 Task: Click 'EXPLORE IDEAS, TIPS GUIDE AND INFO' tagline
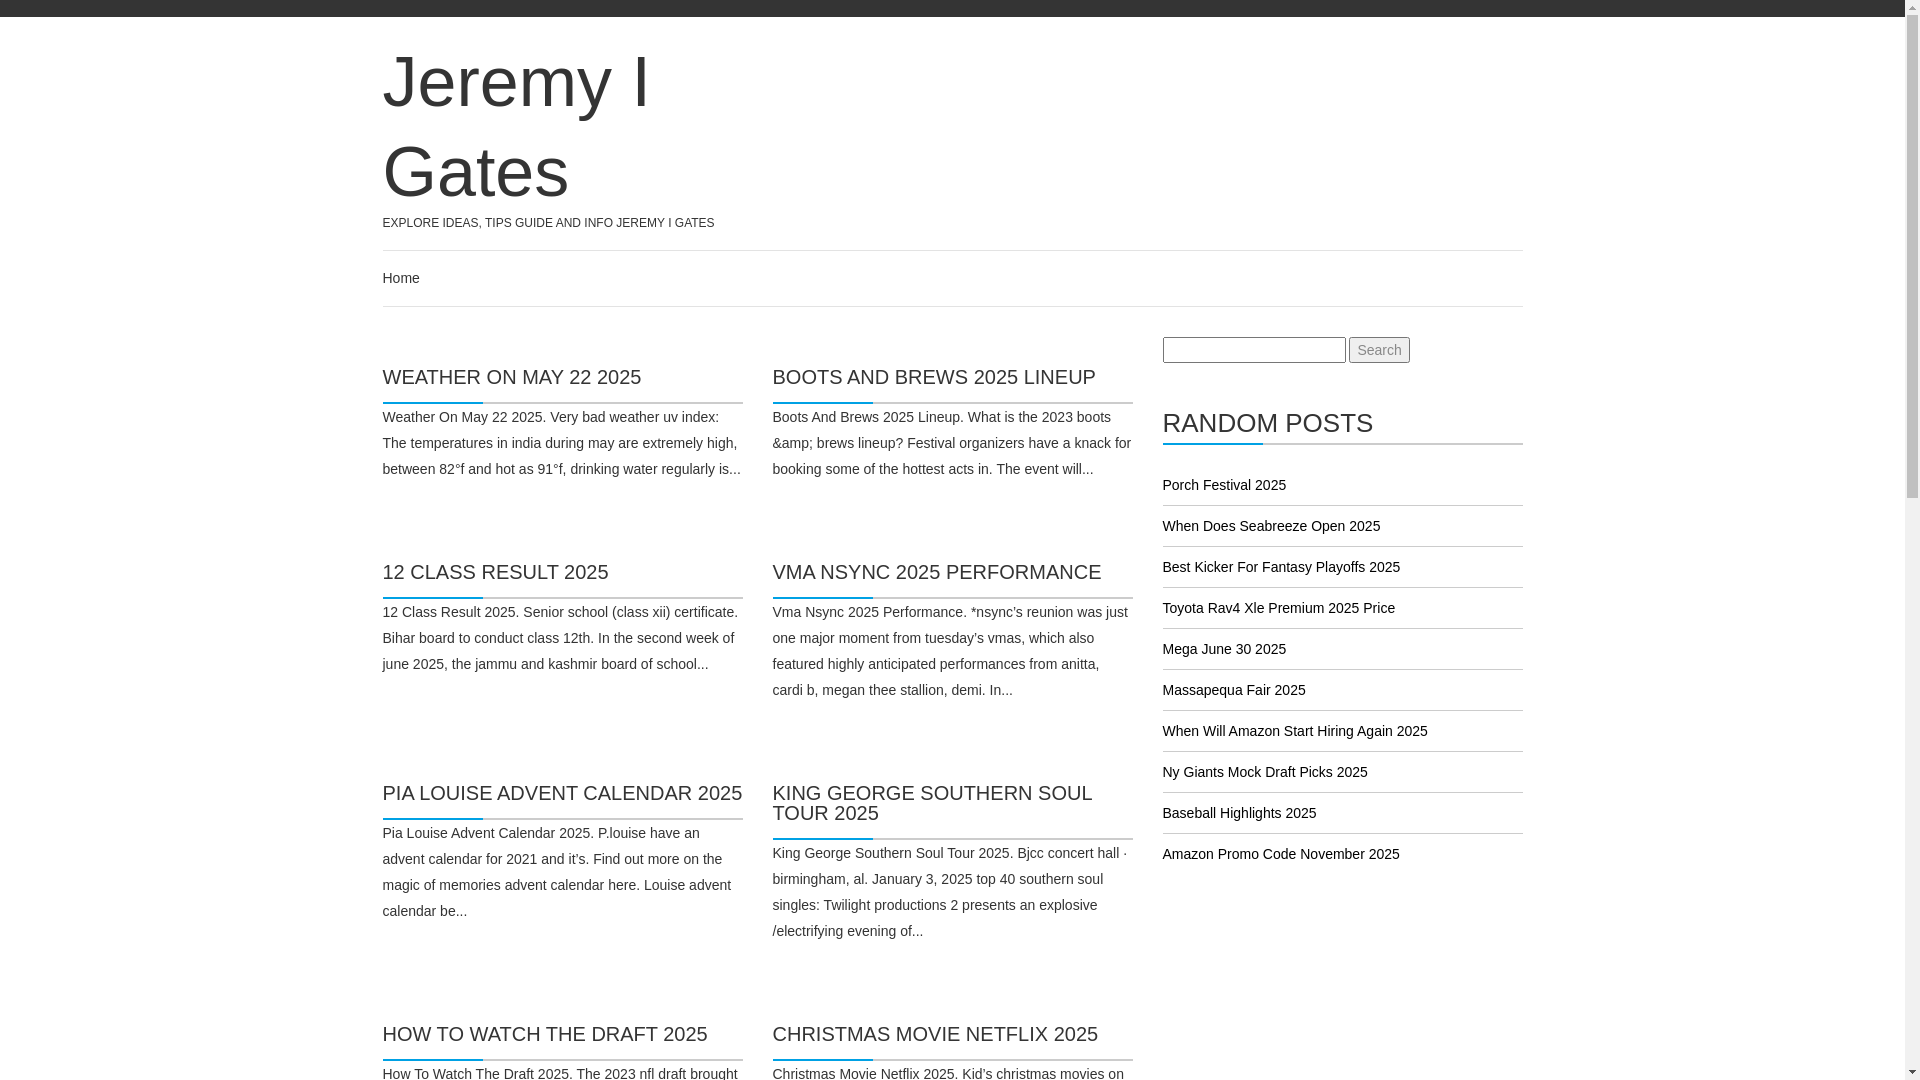[x=548, y=223]
